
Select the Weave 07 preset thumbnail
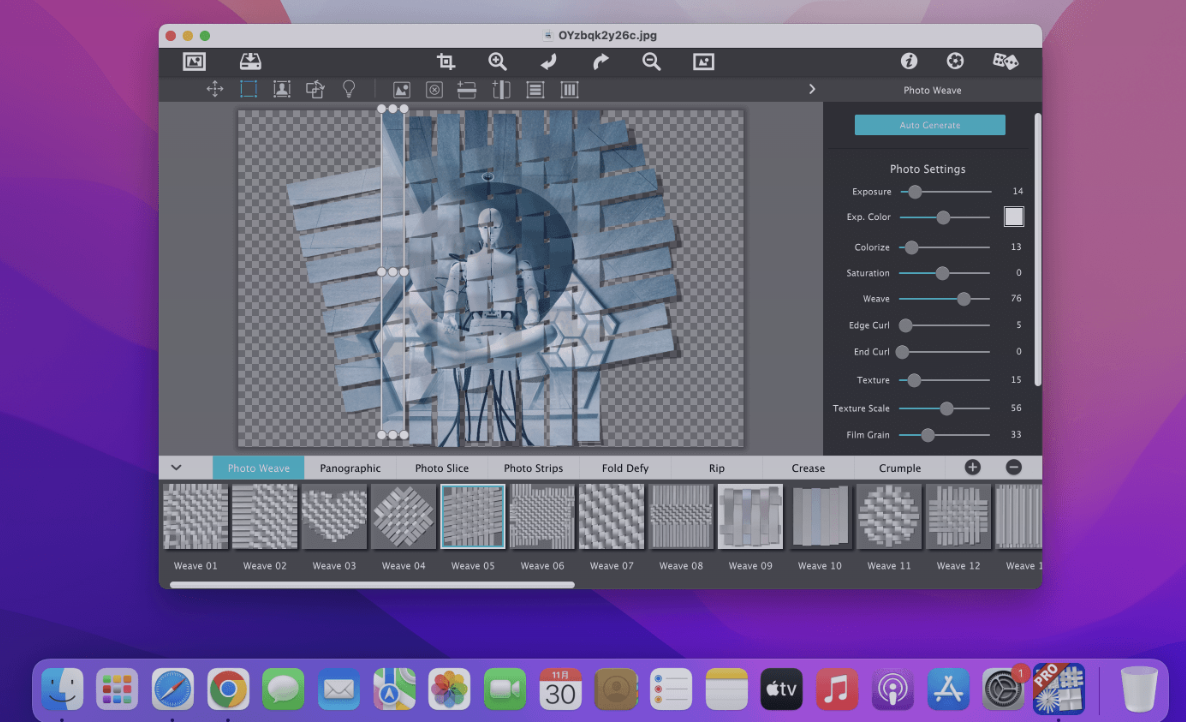[611, 516]
